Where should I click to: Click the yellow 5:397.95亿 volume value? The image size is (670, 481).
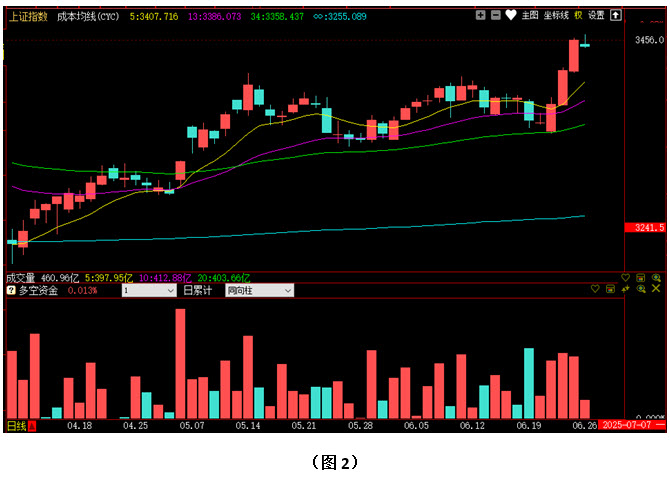point(109,278)
